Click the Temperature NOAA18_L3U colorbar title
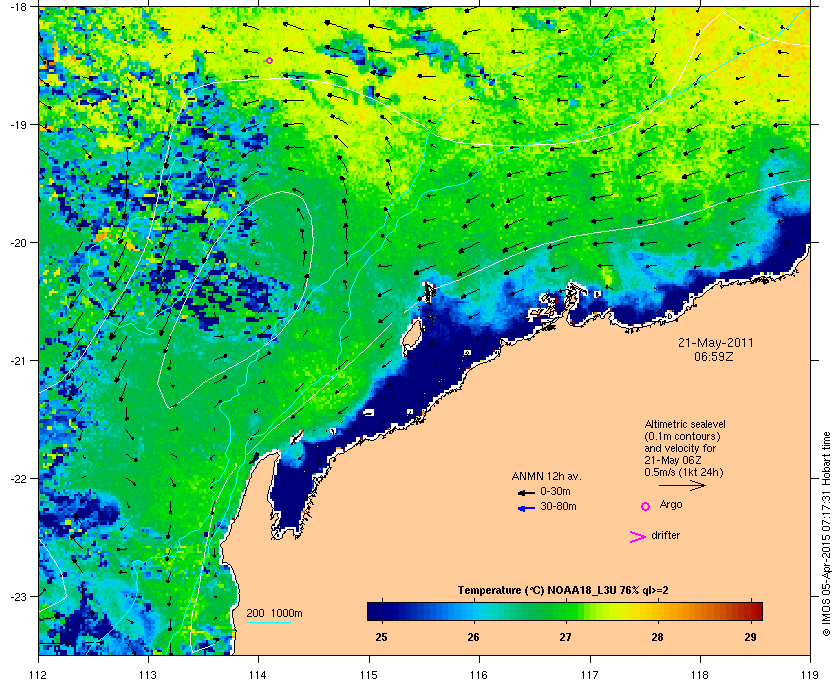 562,591
